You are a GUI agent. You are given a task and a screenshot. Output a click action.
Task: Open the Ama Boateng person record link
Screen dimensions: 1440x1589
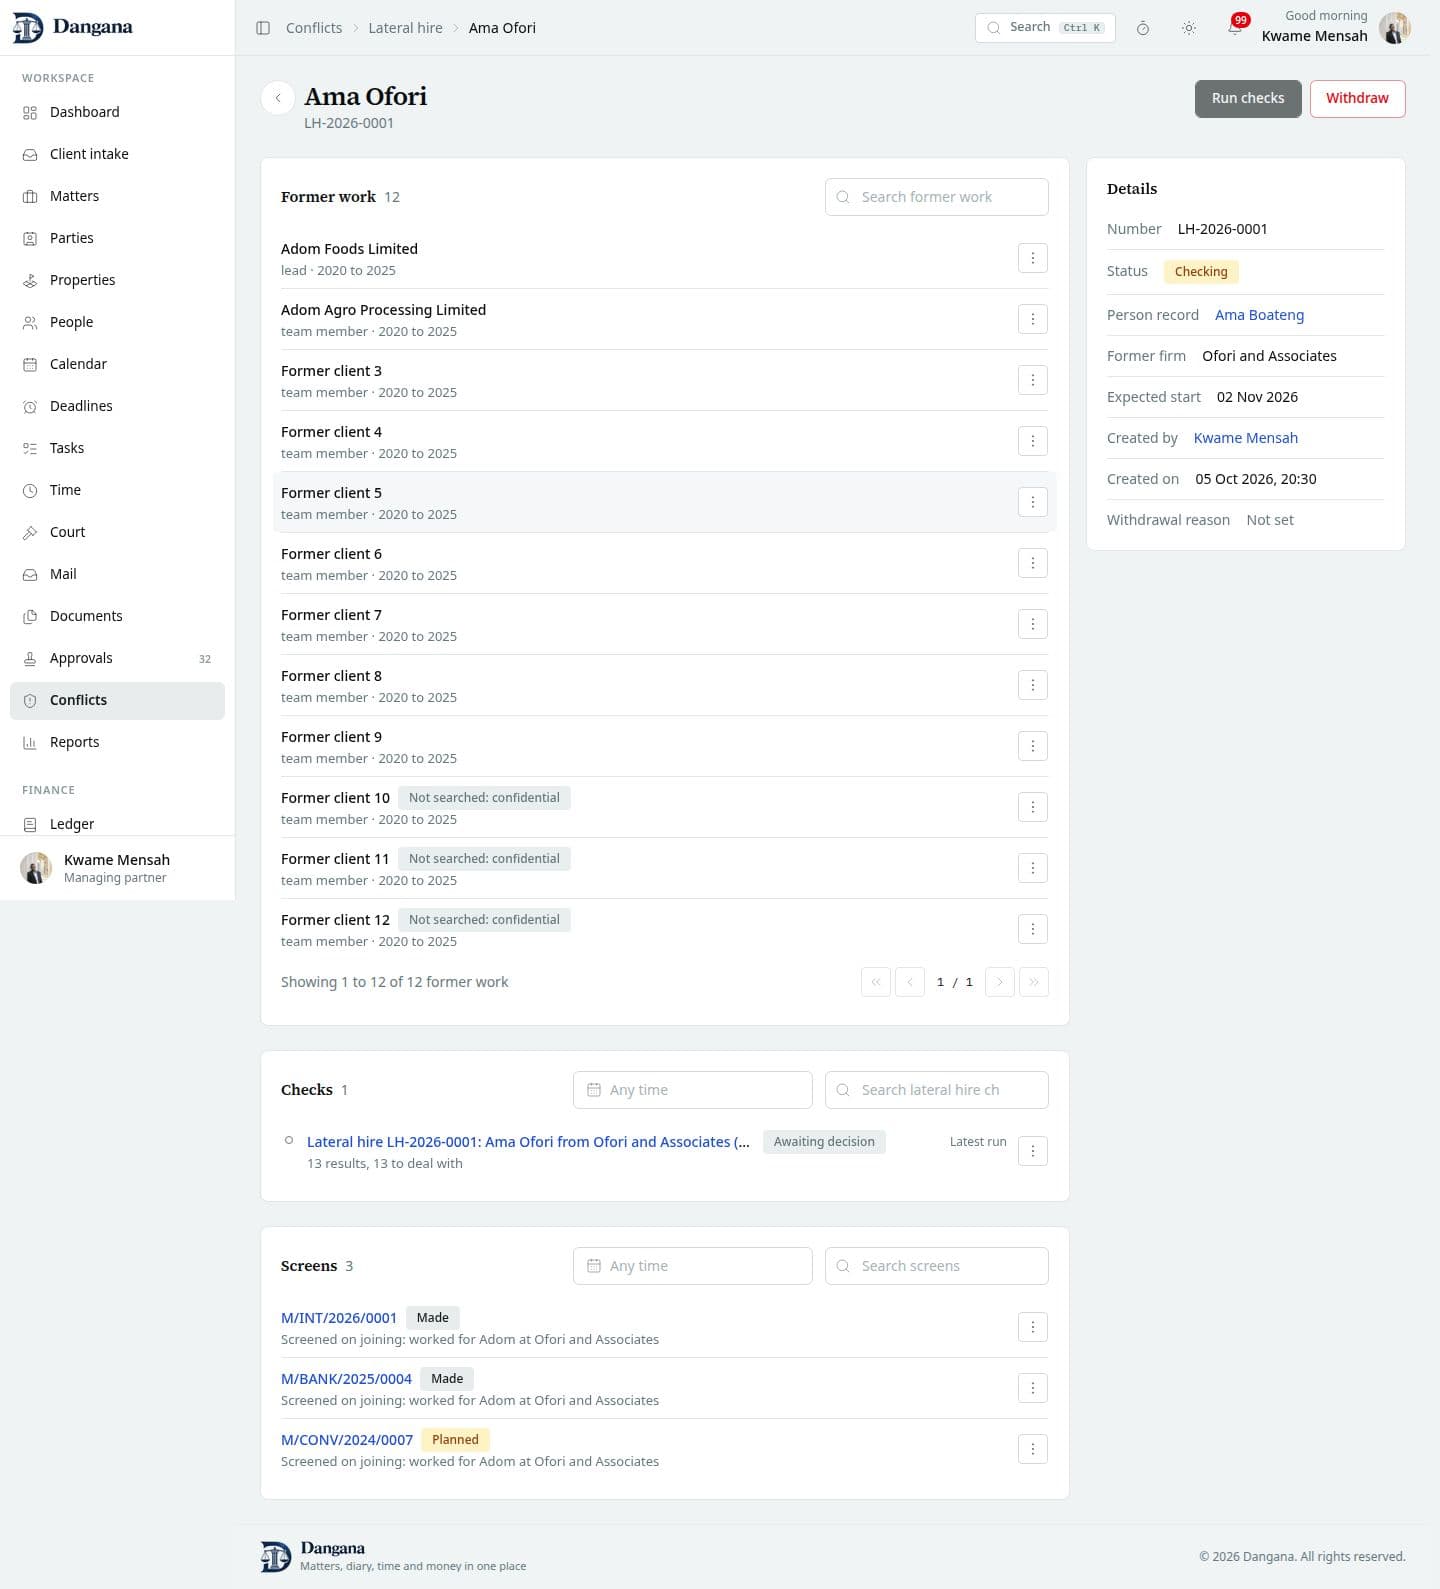[x=1259, y=315]
